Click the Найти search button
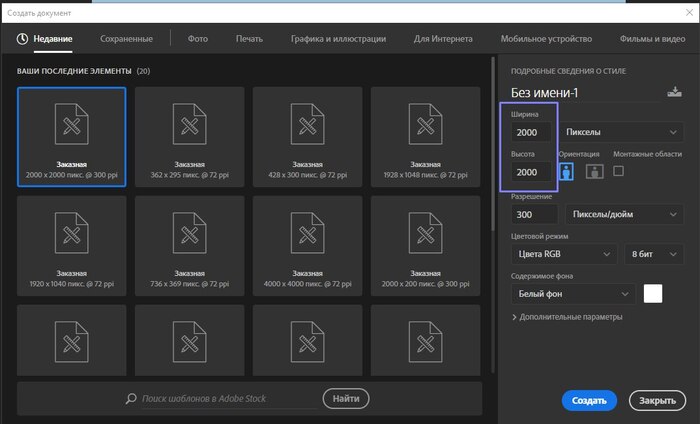 point(345,398)
